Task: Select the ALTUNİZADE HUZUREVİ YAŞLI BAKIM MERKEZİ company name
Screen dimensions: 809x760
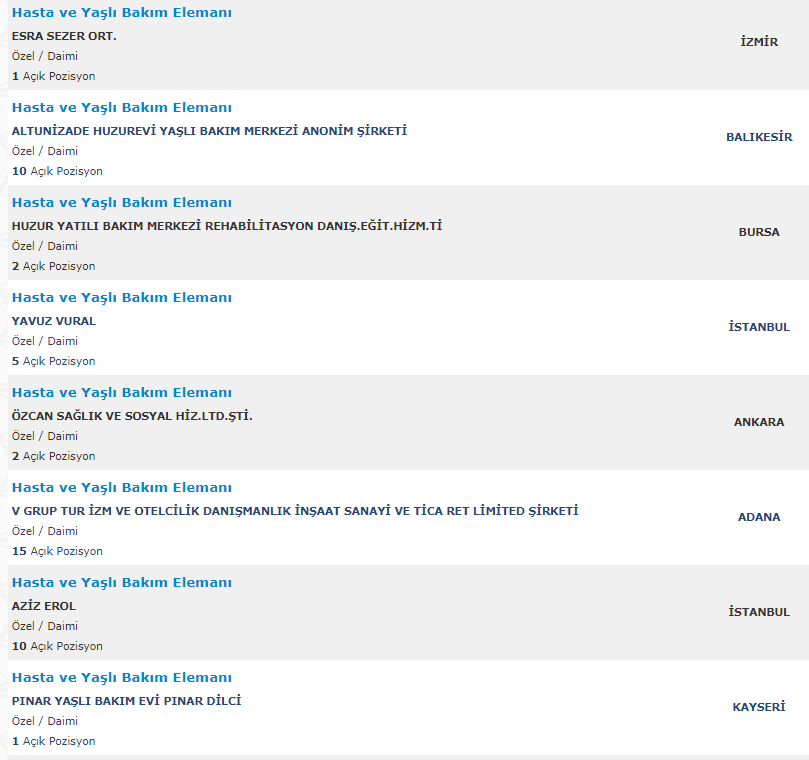Action: pyautogui.click(x=209, y=131)
